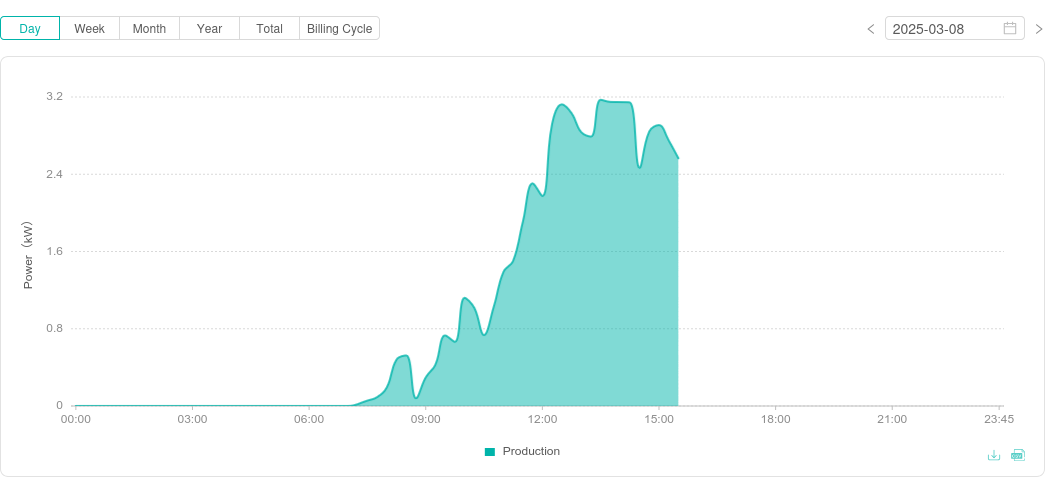The height and width of the screenshot is (486, 1054).
Task: Click the 2025-03-08 date field
Action: pos(940,29)
